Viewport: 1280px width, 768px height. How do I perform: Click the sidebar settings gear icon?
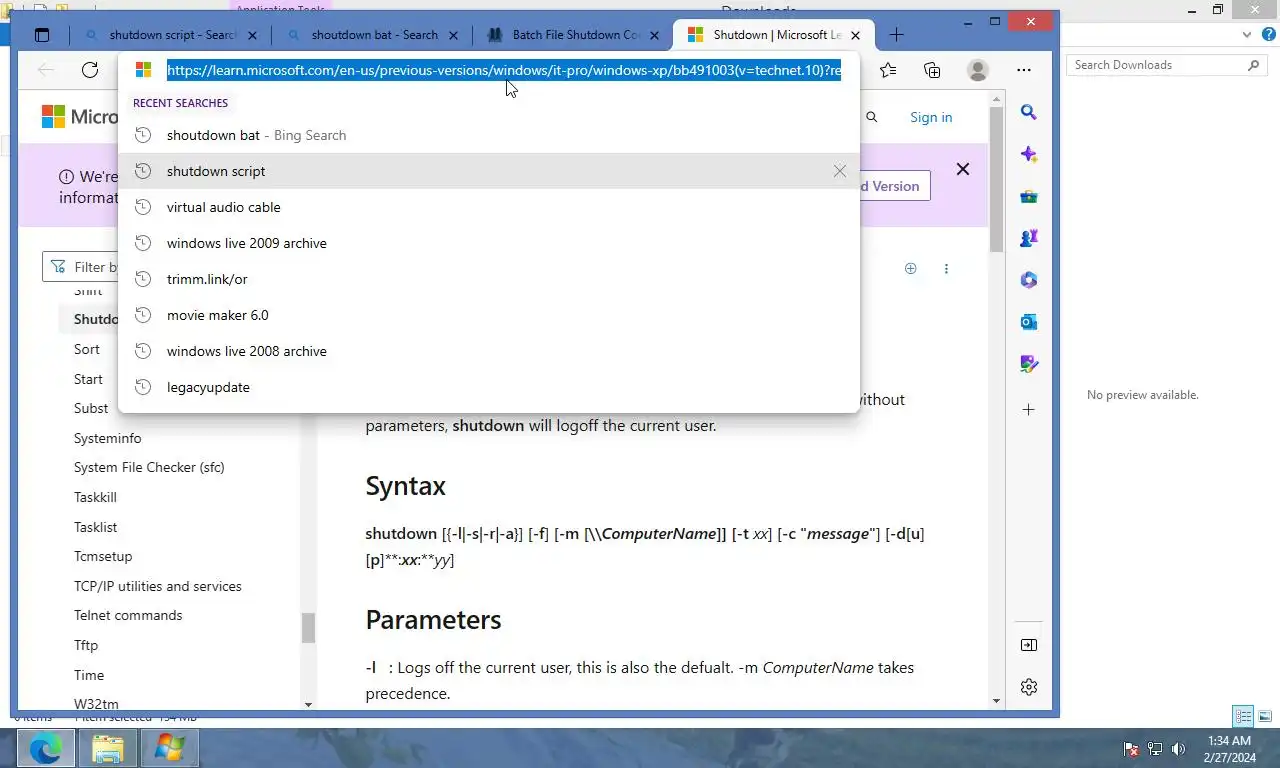click(1029, 687)
